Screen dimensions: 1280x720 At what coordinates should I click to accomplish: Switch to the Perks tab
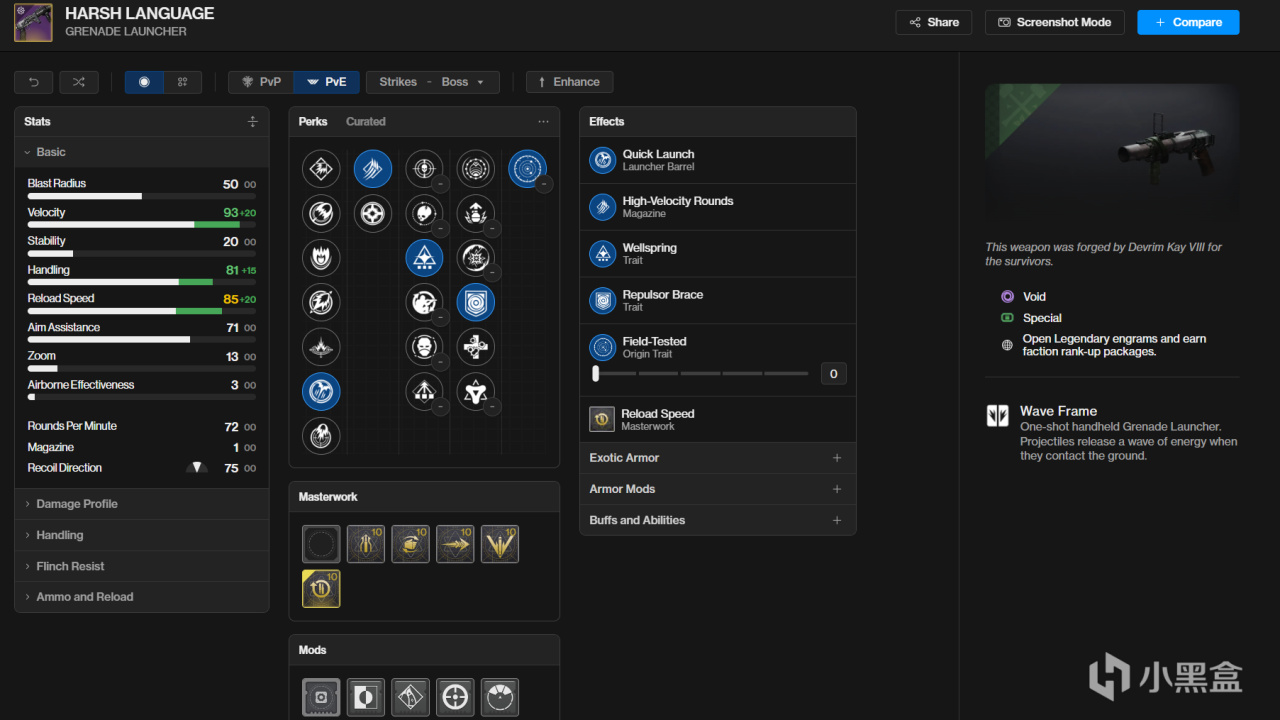313,121
